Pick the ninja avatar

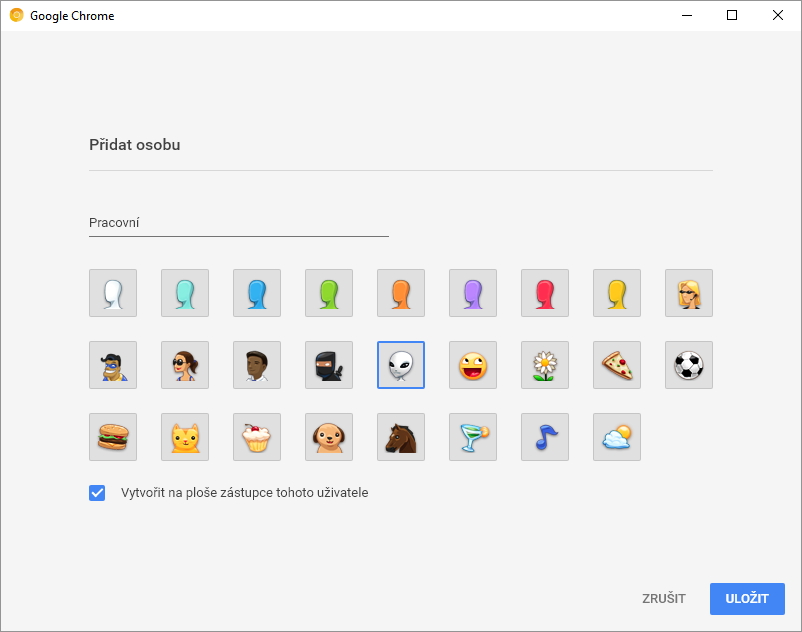coord(329,365)
